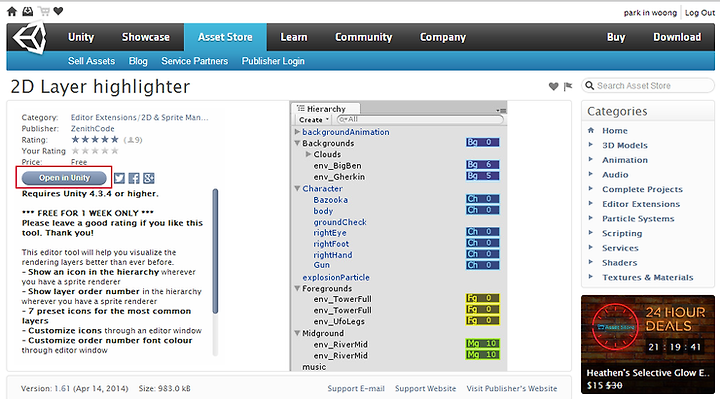Rate the asset with the third Your Rating star
Image resolution: width=720 pixels, height=399 pixels.
(95, 151)
